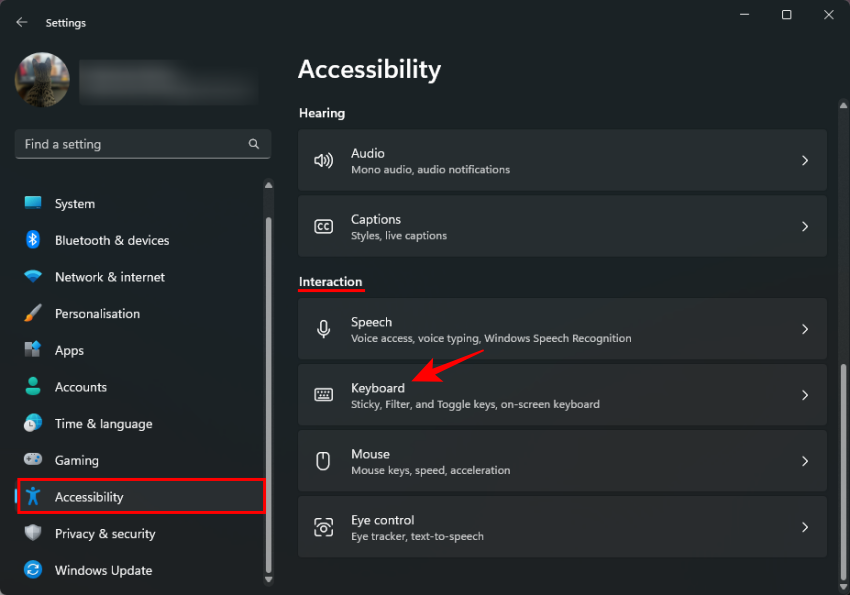Open the Captions settings row
This screenshot has width=850, height=595.
[x=560, y=226]
